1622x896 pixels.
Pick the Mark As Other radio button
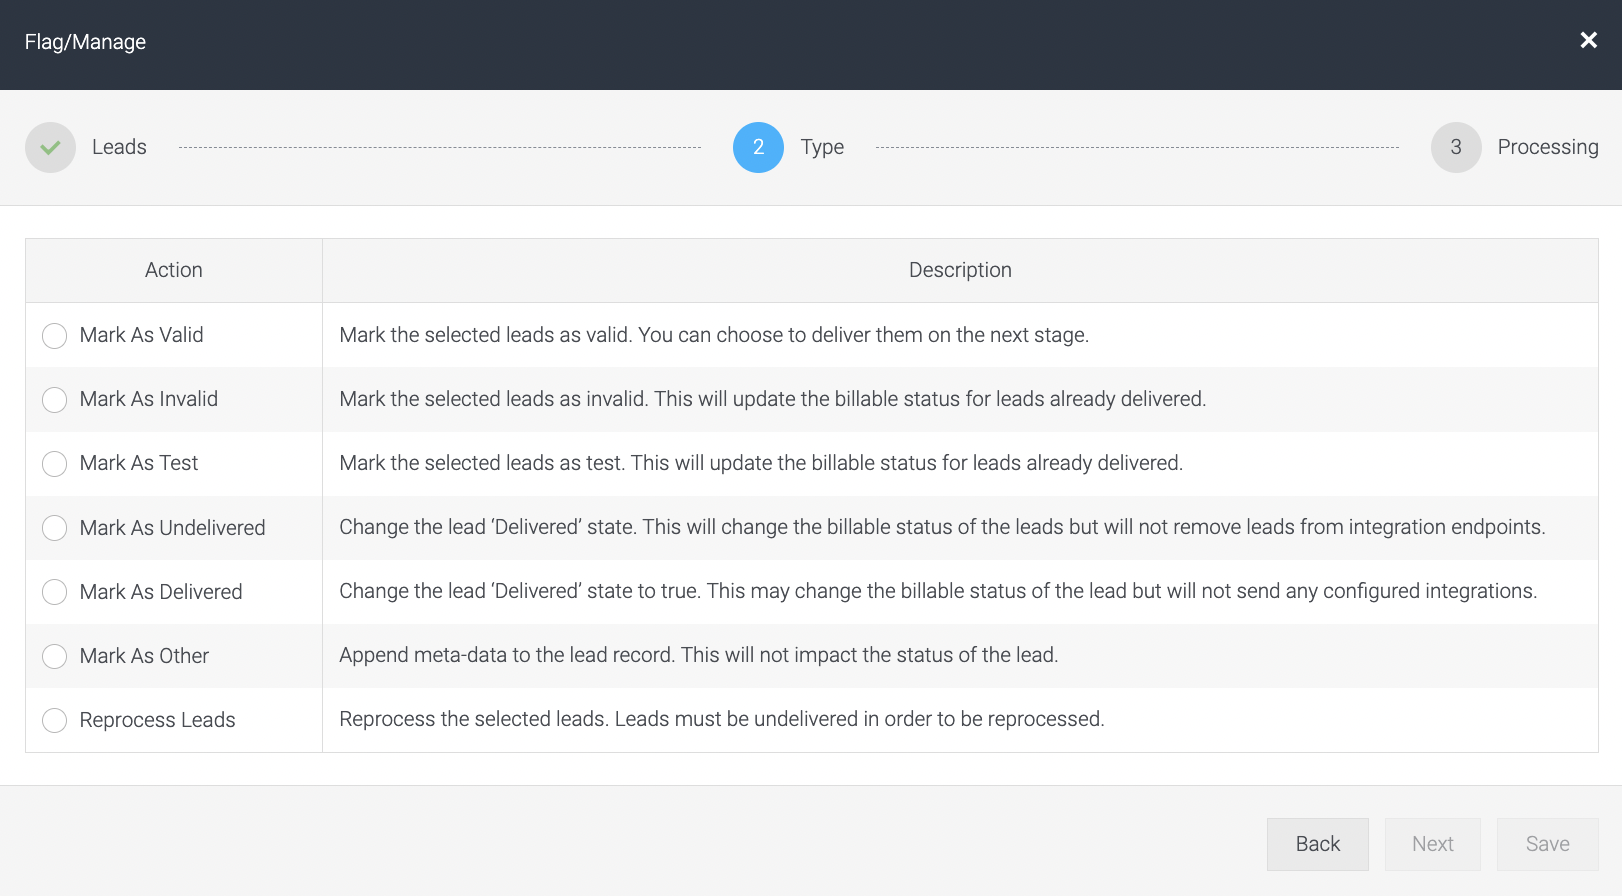[x=55, y=656]
